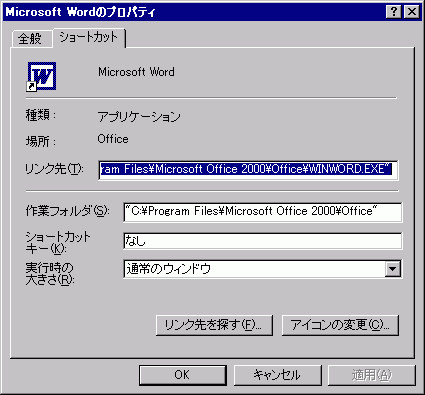Click the アイコンの変更 button

[x=340, y=325]
